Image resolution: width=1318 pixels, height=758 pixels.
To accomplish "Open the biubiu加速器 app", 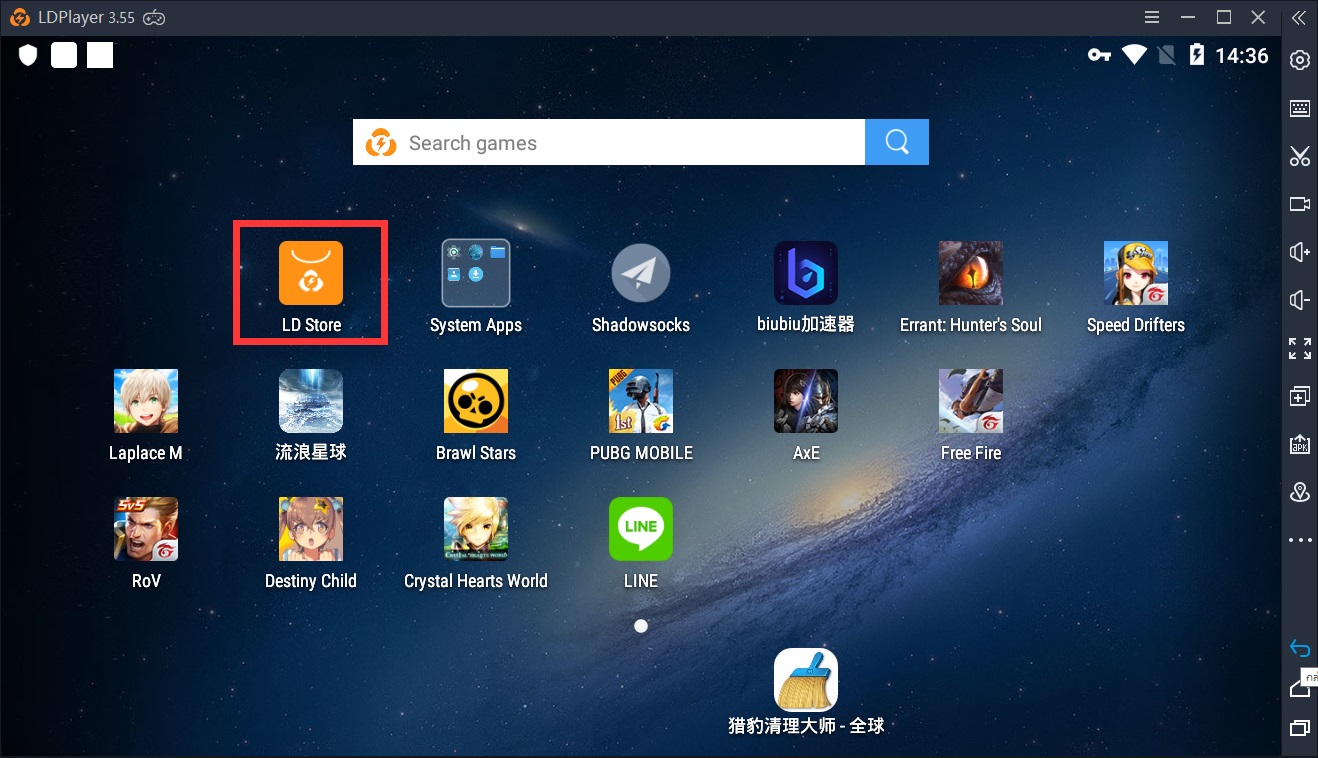I will (806, 273).
